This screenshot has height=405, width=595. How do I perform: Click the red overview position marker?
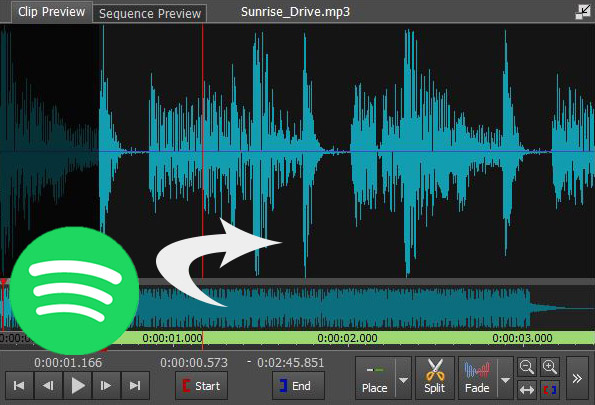(x=3, y=304)
